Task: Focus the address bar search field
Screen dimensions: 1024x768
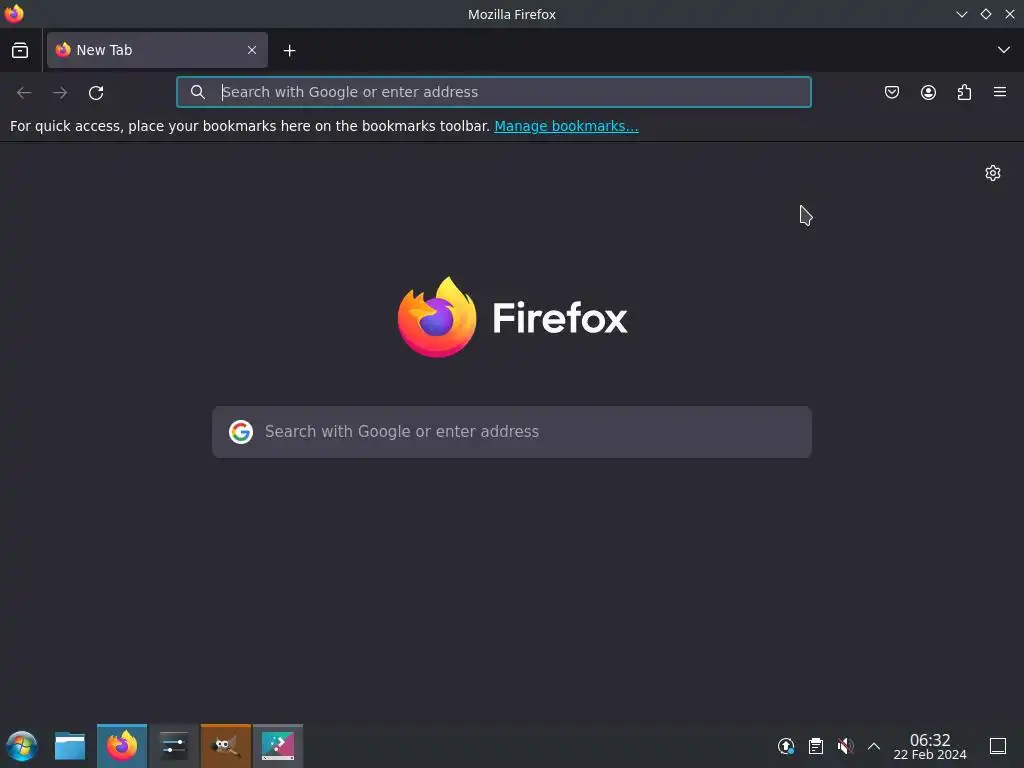Action: (494, 92)
